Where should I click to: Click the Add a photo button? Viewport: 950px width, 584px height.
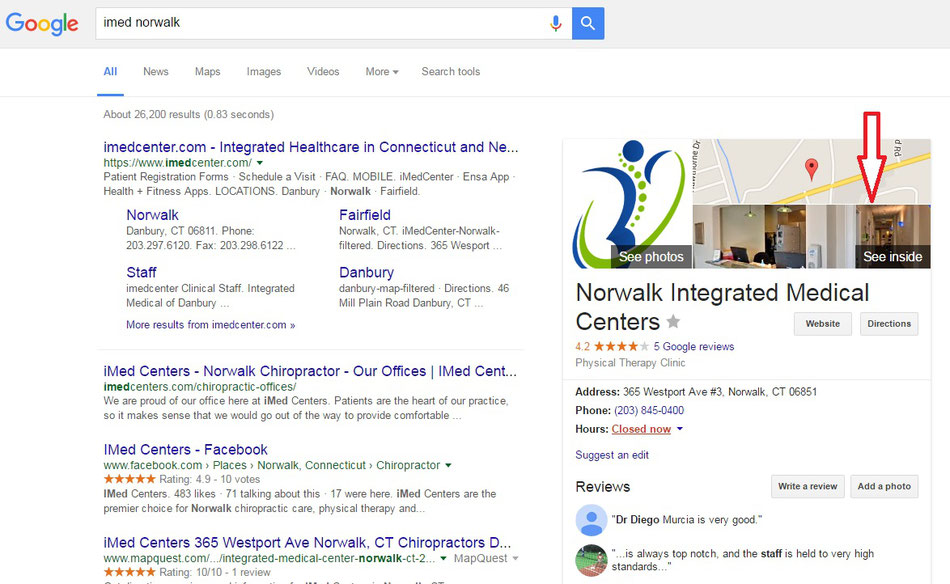pos(884,486)
